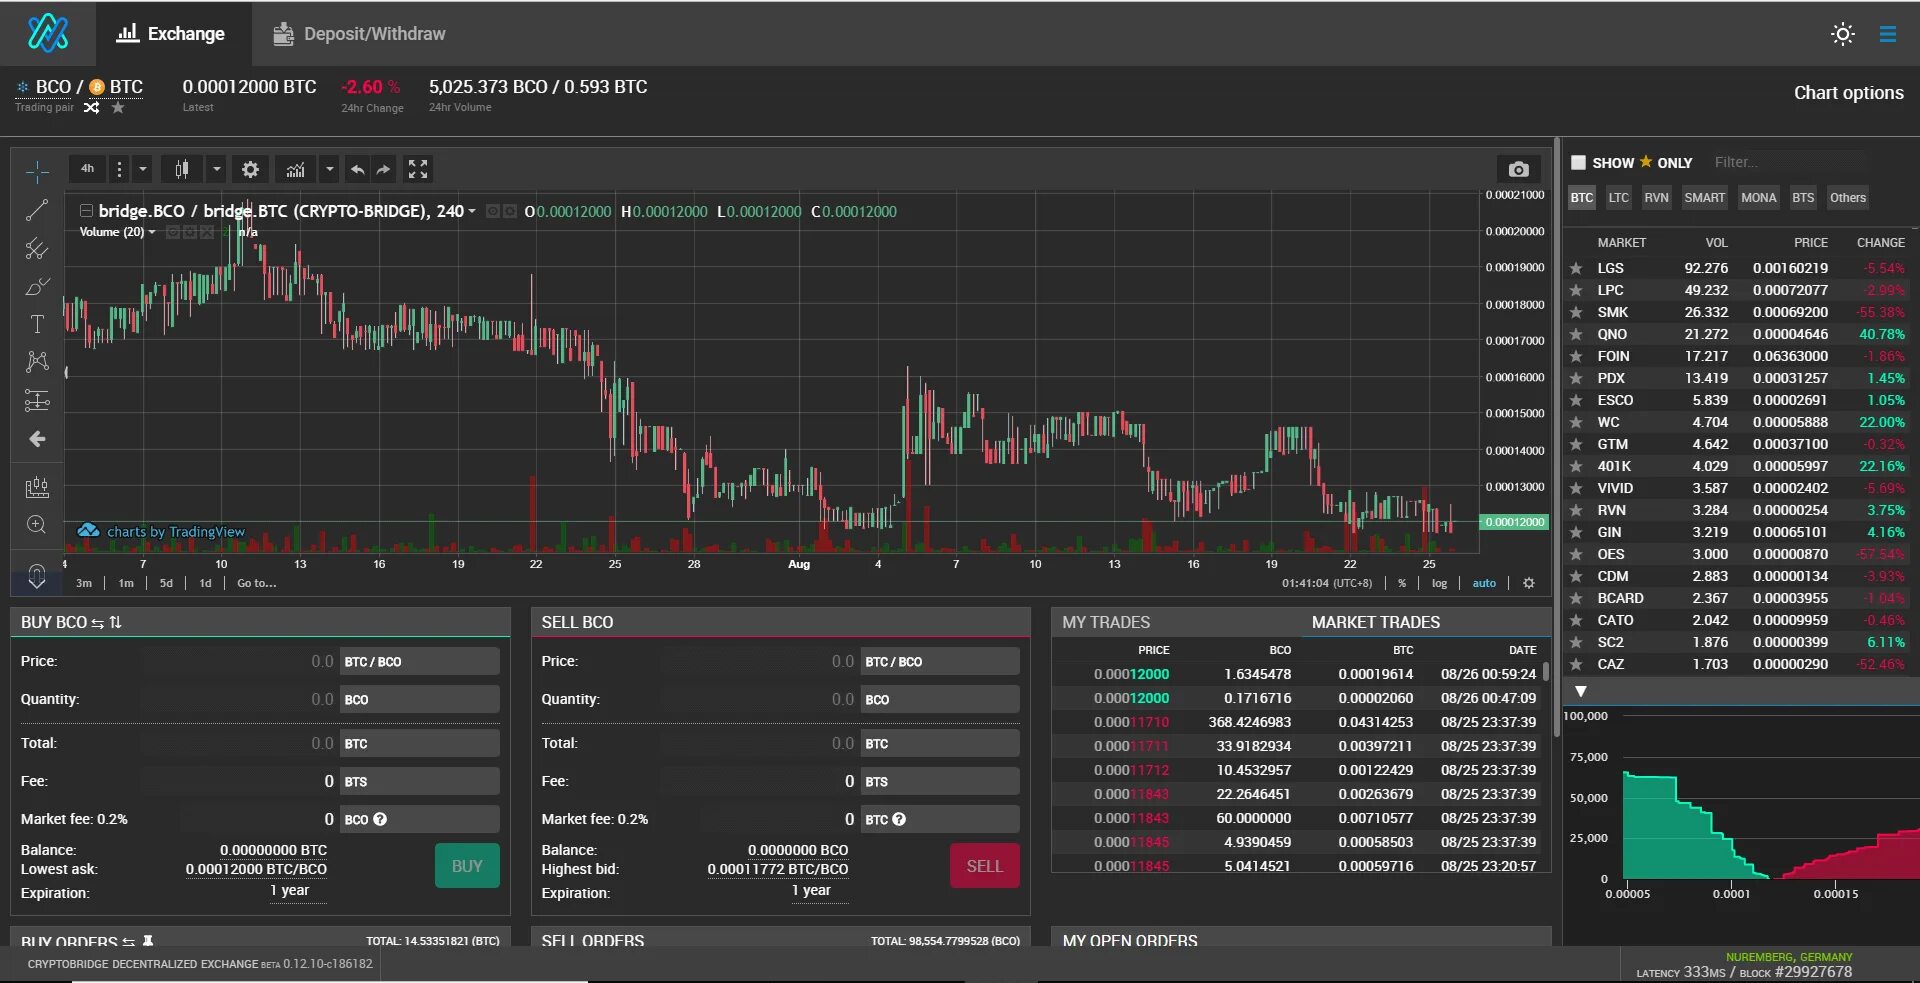
Task: Star the QNO market row
Action: 1576,334
